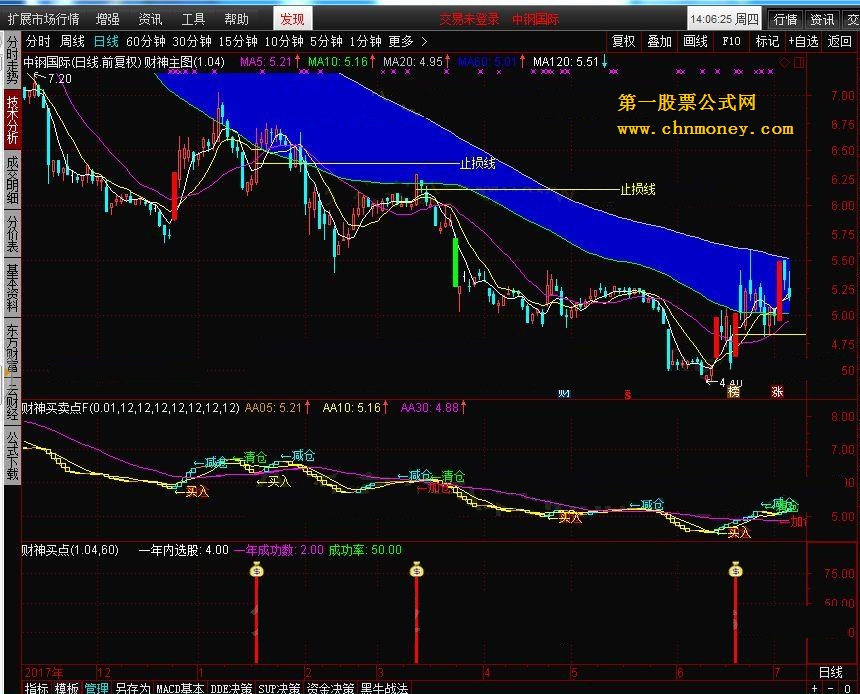Open the 基本资料 sidebar tab

[x=12, y=288]
